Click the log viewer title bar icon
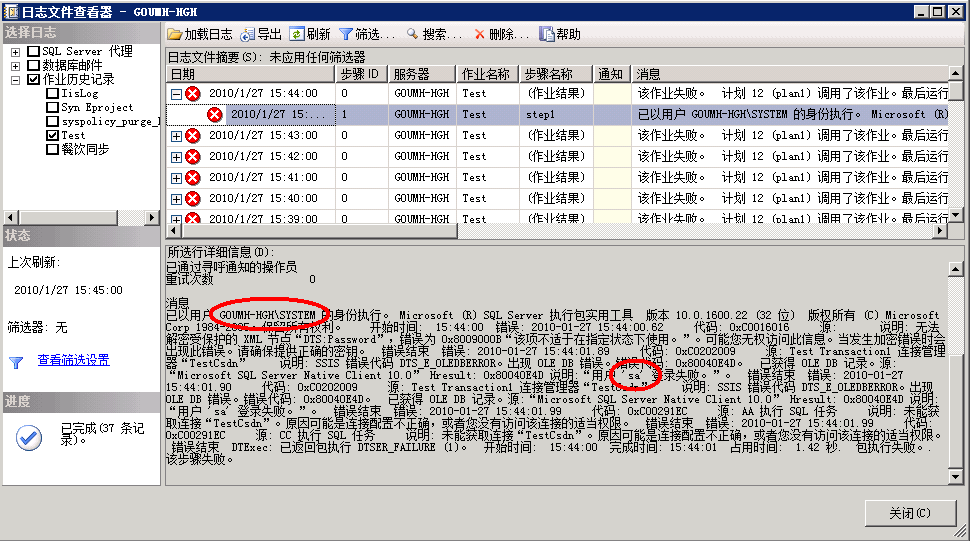This screenshot has width=970, height=541. [11, 11]
